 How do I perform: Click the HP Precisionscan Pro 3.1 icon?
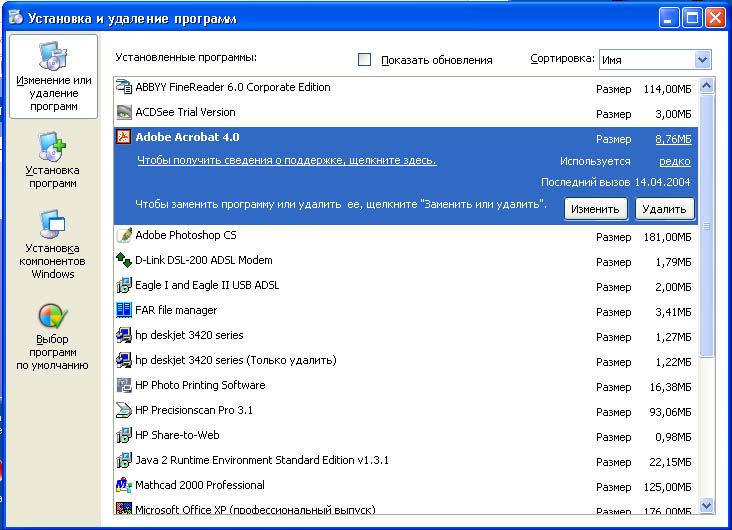(x=124, y=410)
